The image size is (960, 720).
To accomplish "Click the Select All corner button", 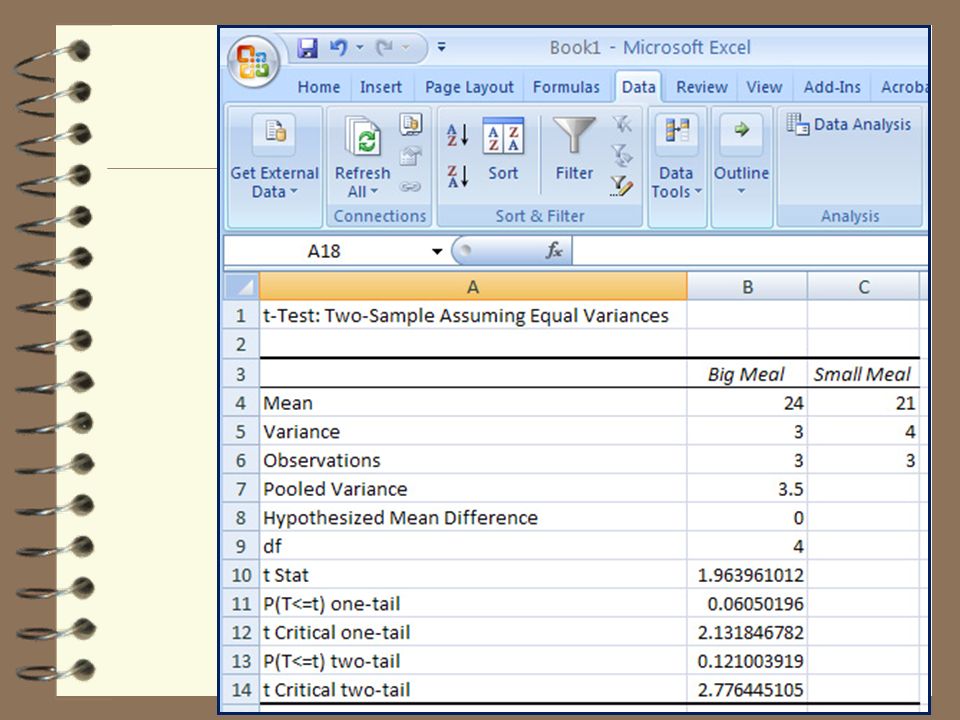I will pos(241,287).
